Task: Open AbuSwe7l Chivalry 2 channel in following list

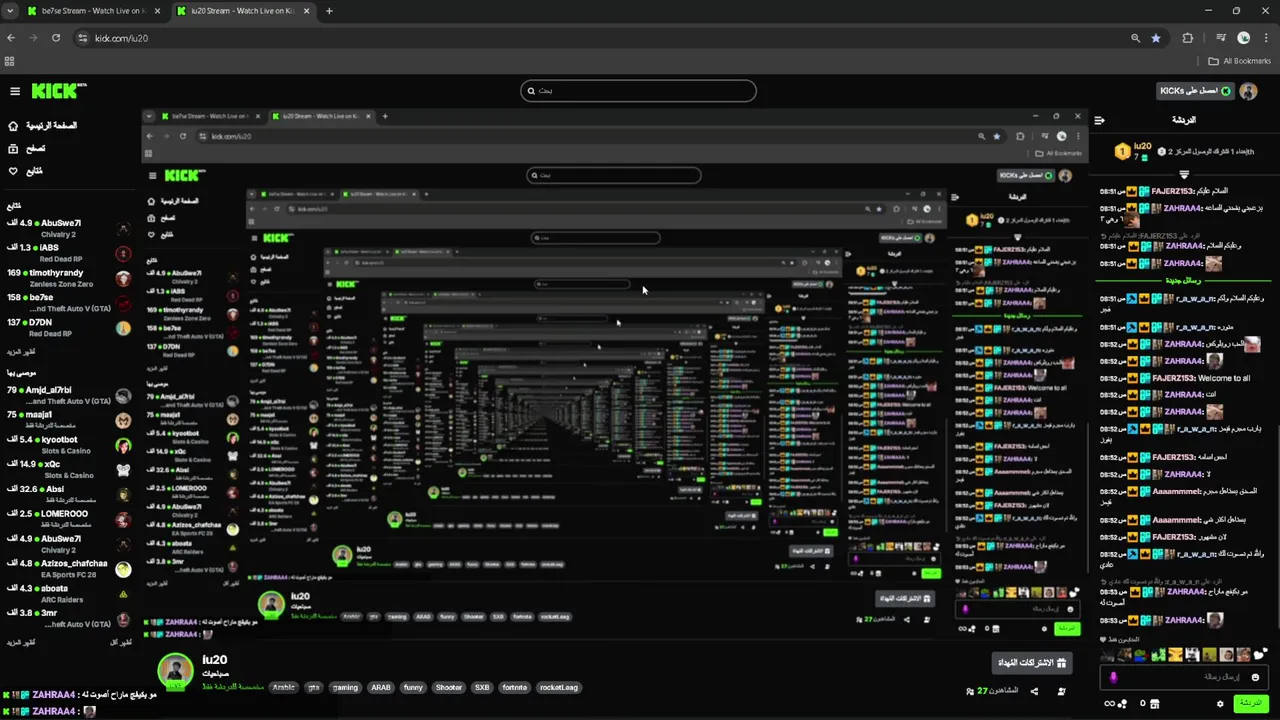Action: 68,228
